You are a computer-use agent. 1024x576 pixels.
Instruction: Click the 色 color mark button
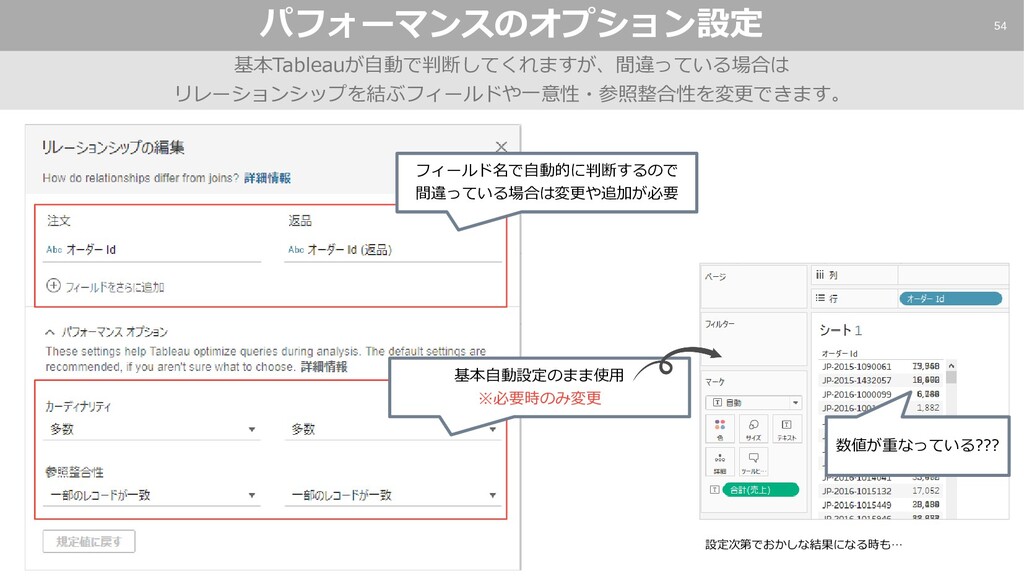720,429
